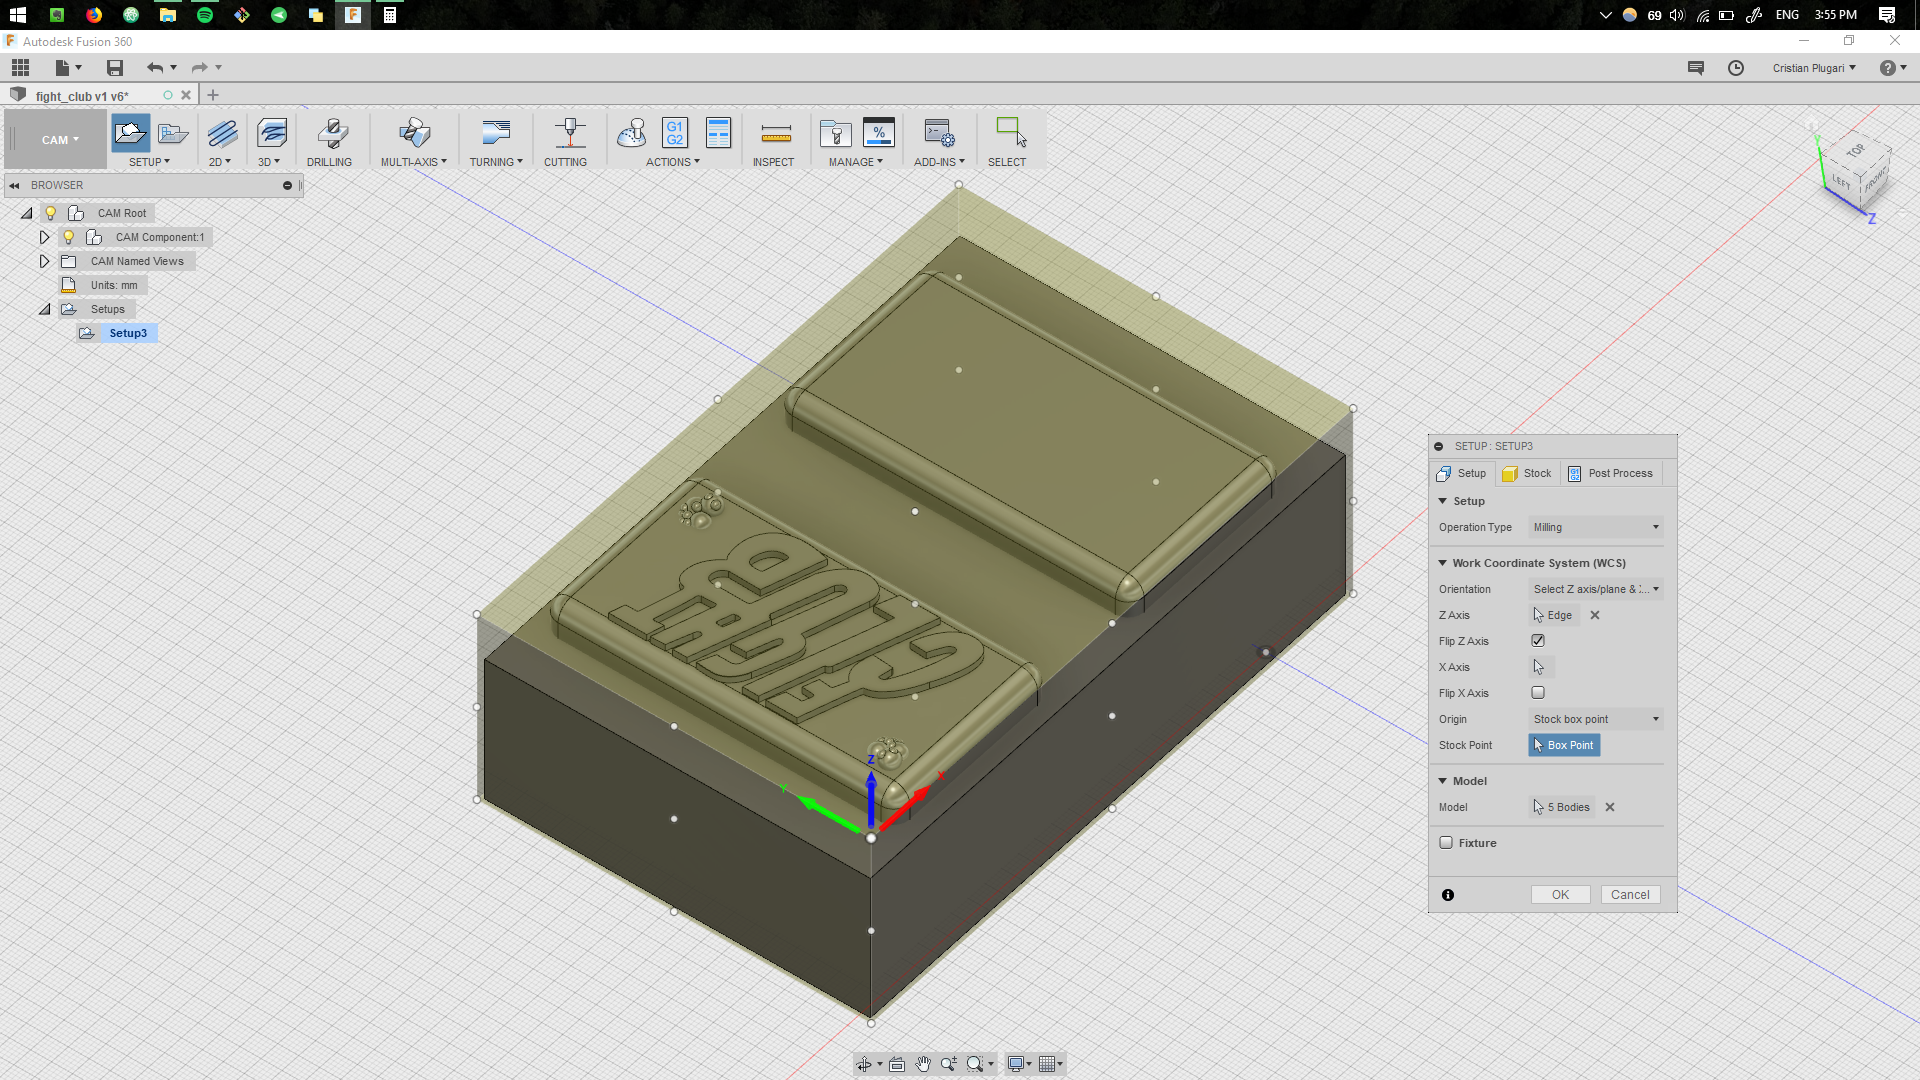Open the Cristian Plugari account menu
The width and height of the screenshot is (1920, 1080).
pyautogui.click(x=1814, y=68)
